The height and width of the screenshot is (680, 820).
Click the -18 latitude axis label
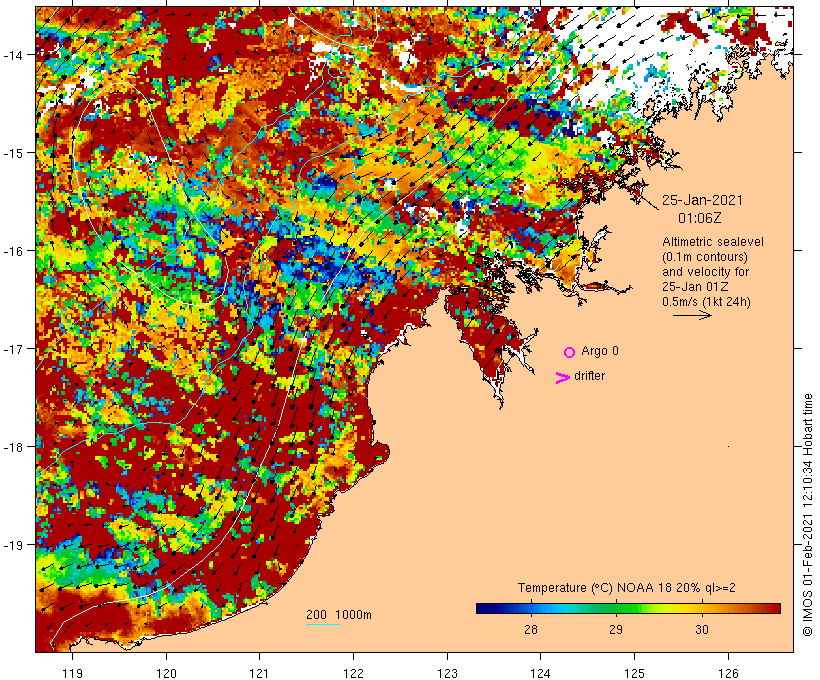13,447
